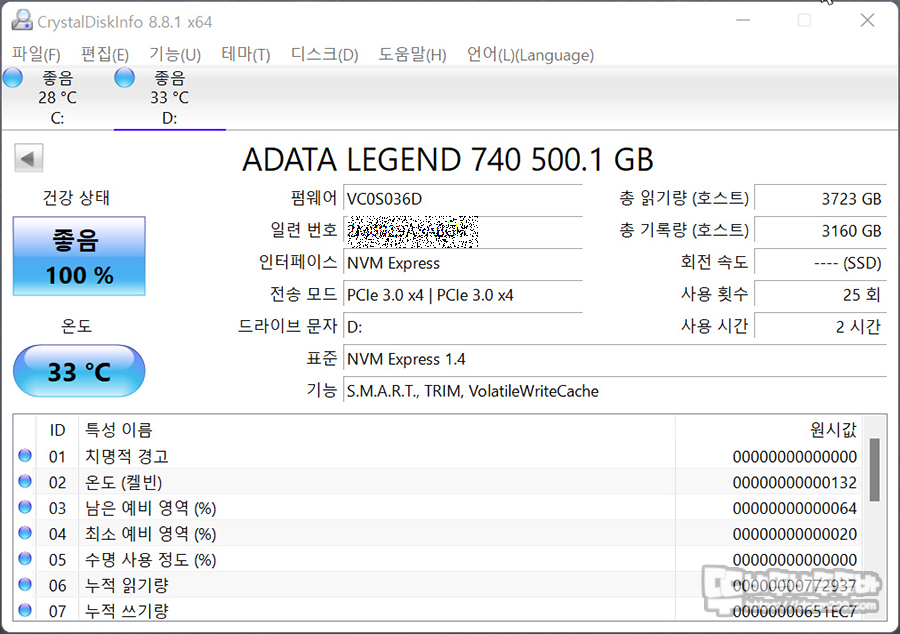
Task: Select the D: drive tab at 33 °C
Action: click(x=170, y=98)
